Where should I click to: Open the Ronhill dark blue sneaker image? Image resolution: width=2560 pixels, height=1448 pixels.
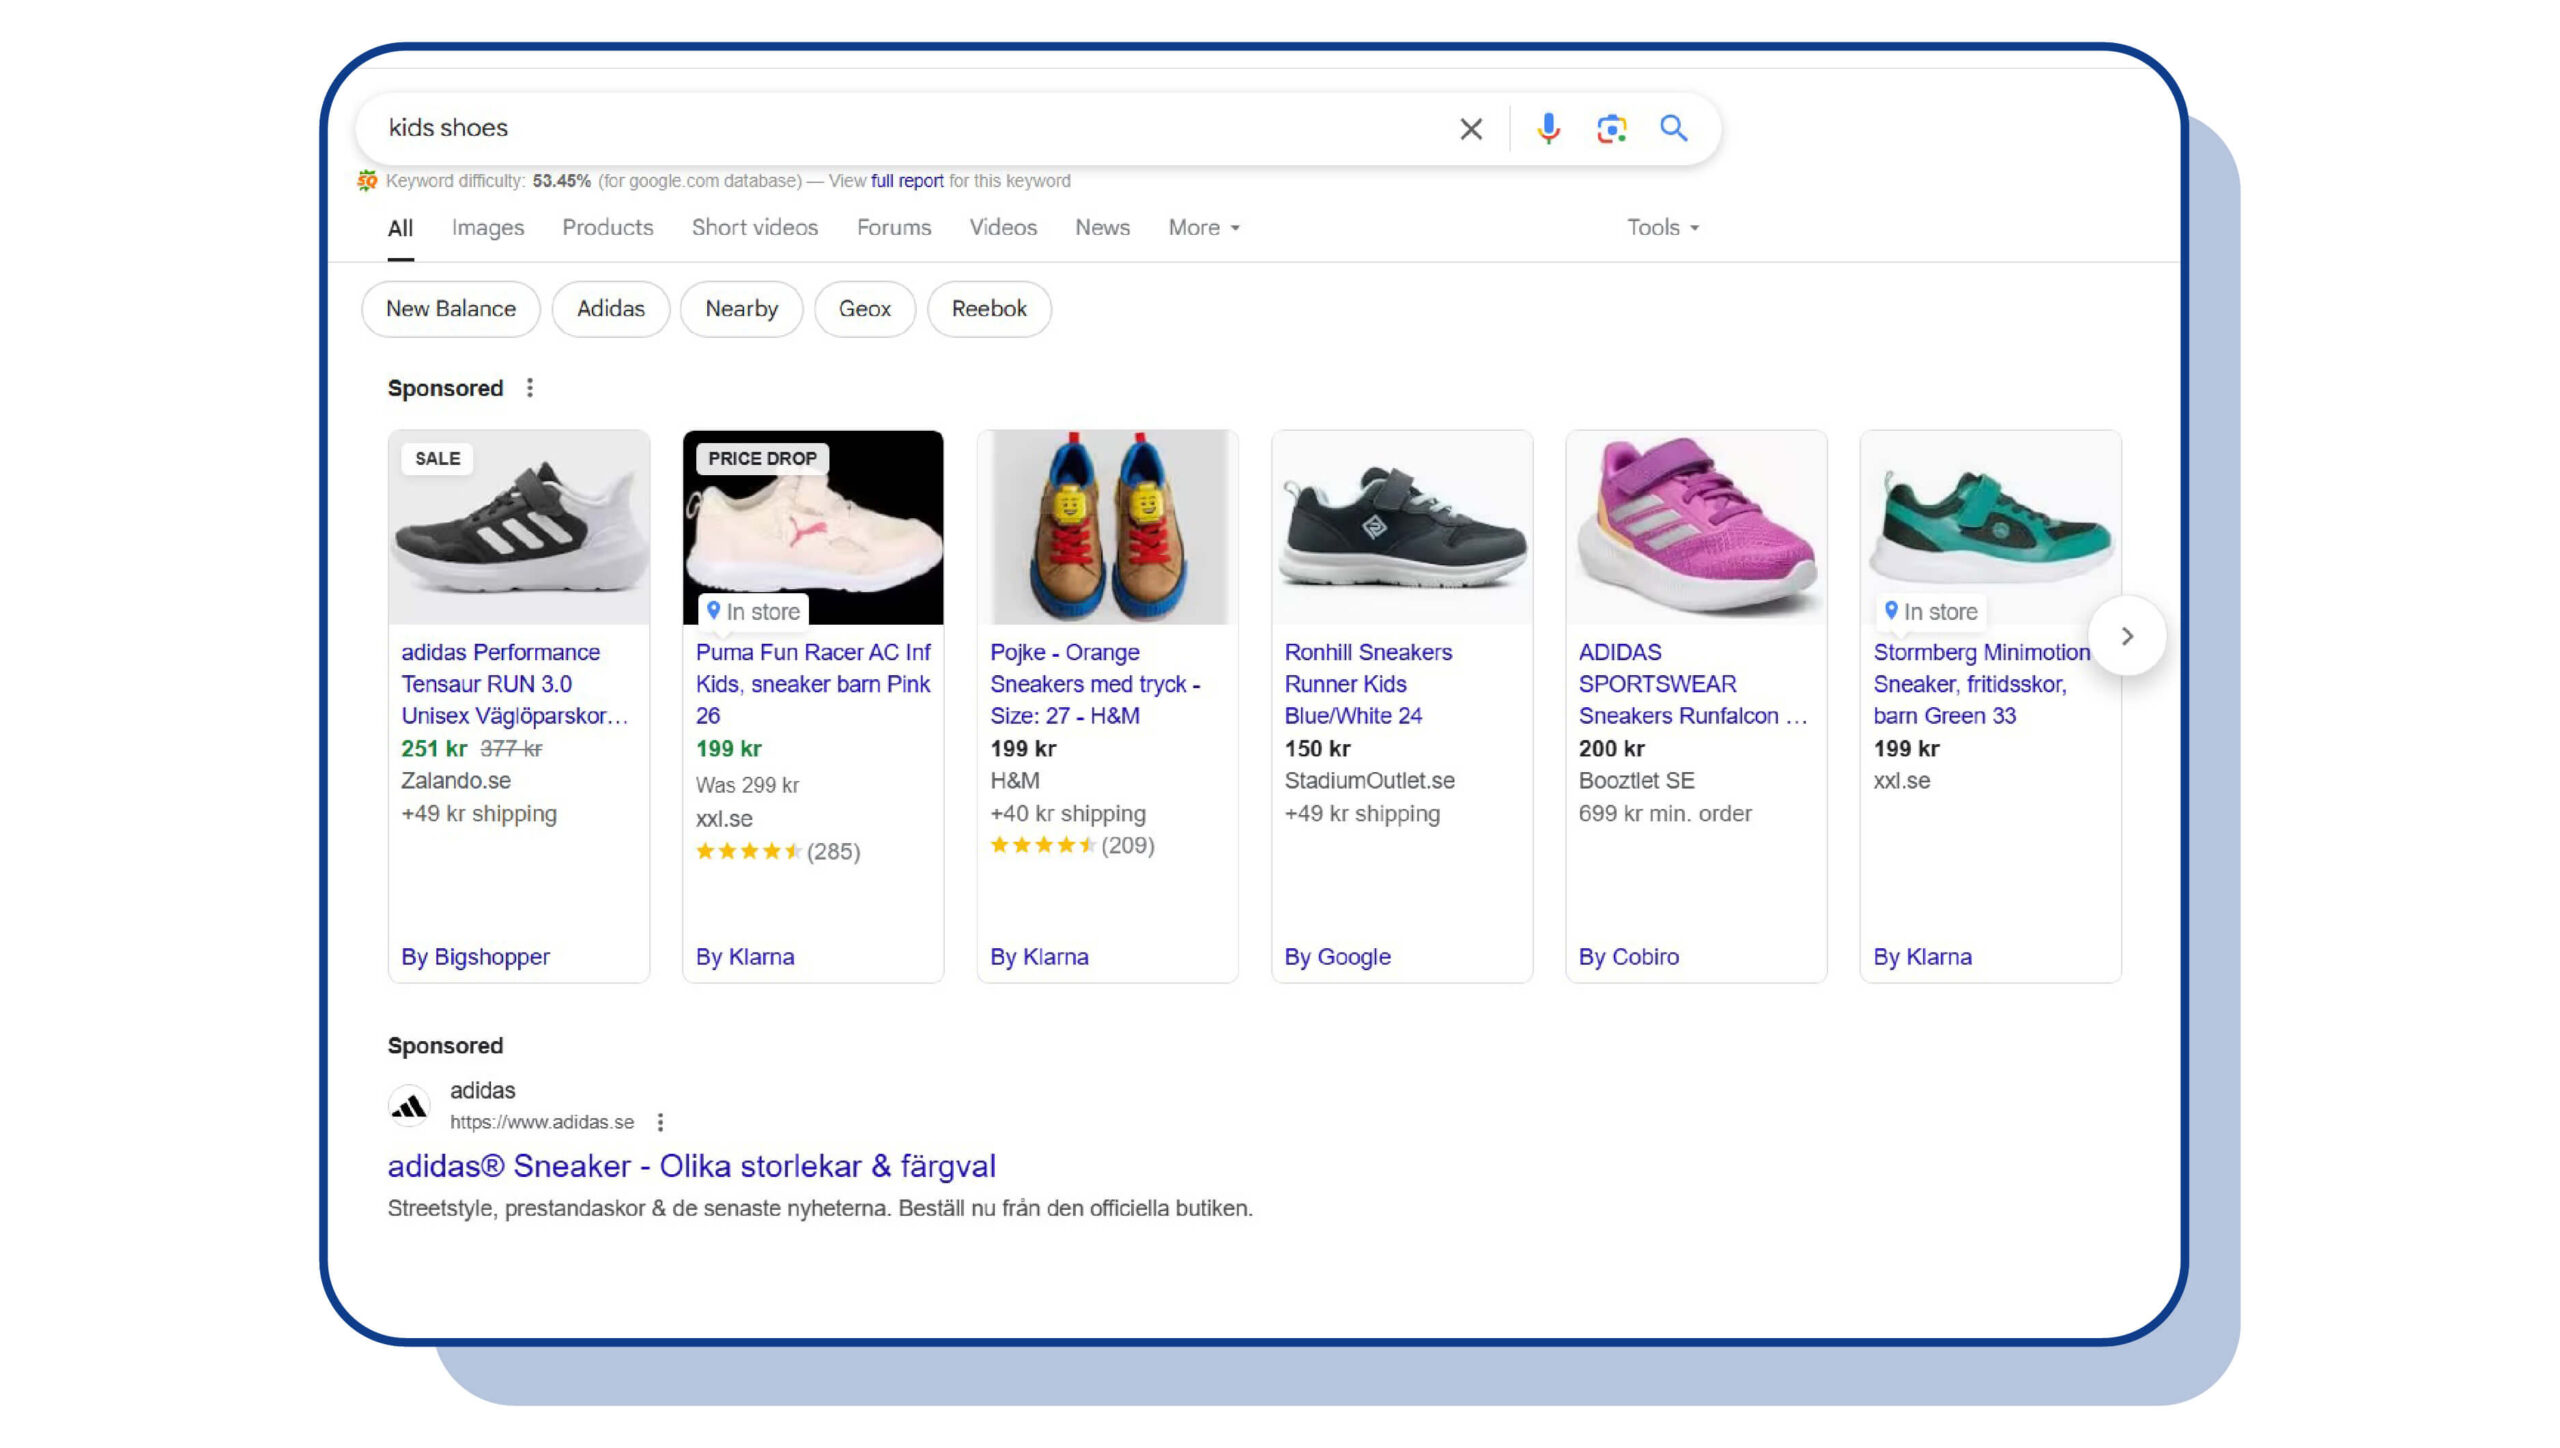[x=1402, y=528]
